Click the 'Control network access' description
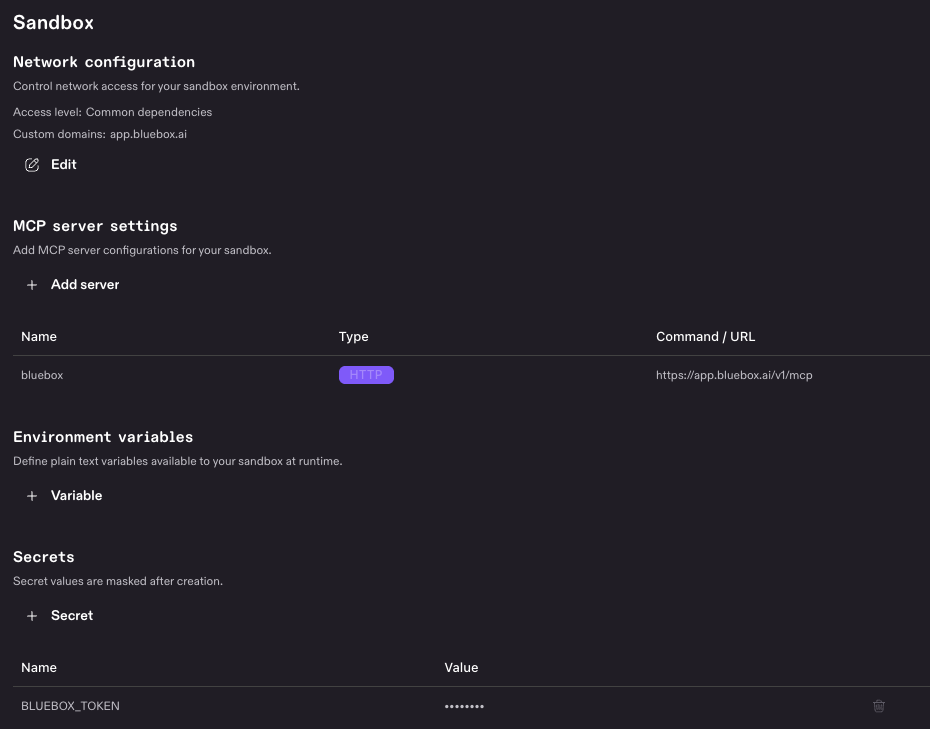 (157, 87)
